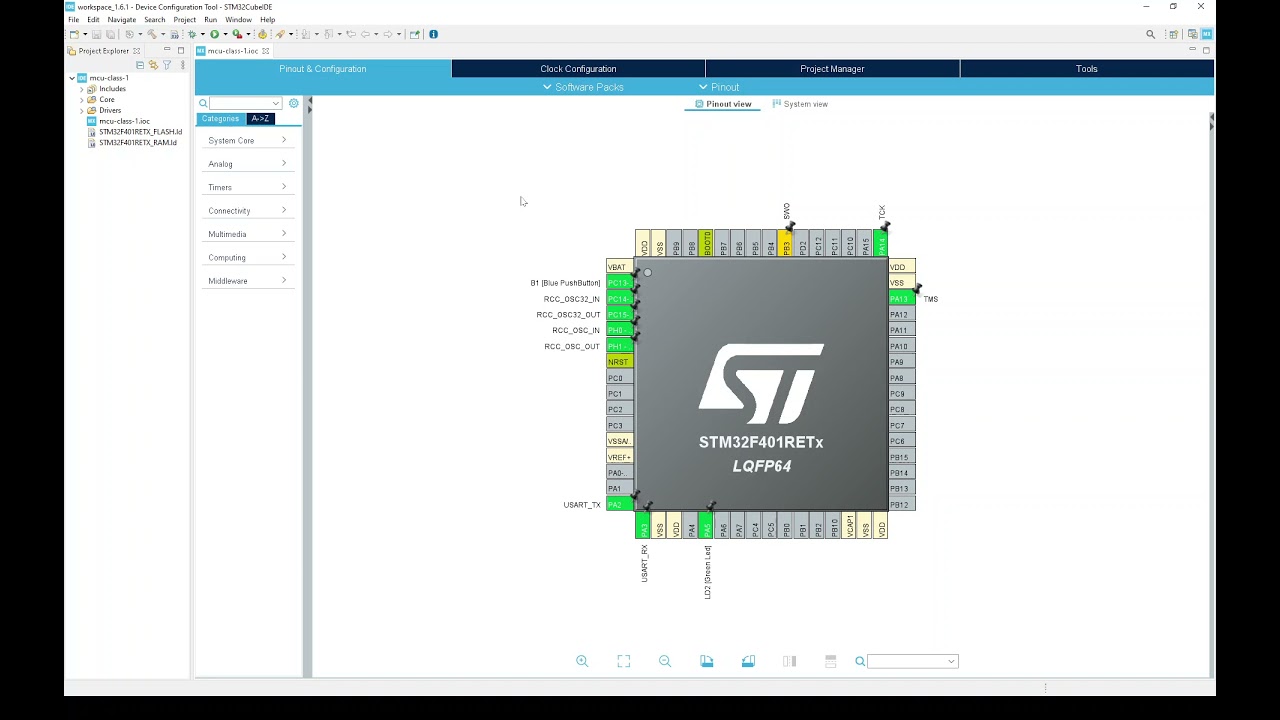
Task: Collapse the mcu-class-1 project tree
Action: tap(72, 78)
